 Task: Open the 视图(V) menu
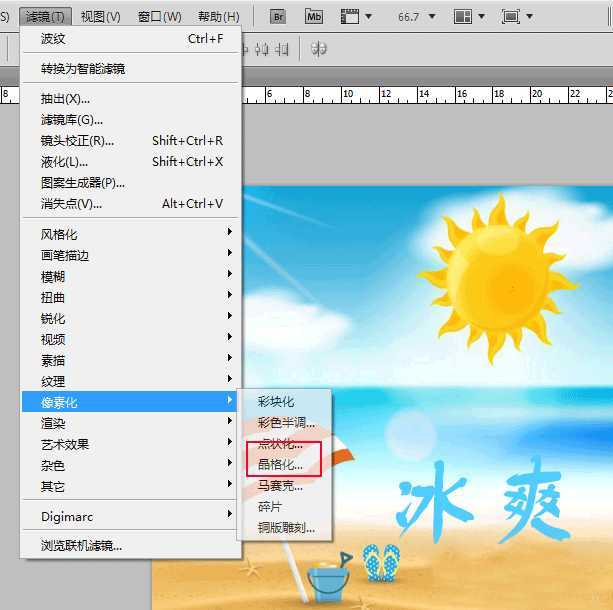pyautogui.click(x=100, y=17)
